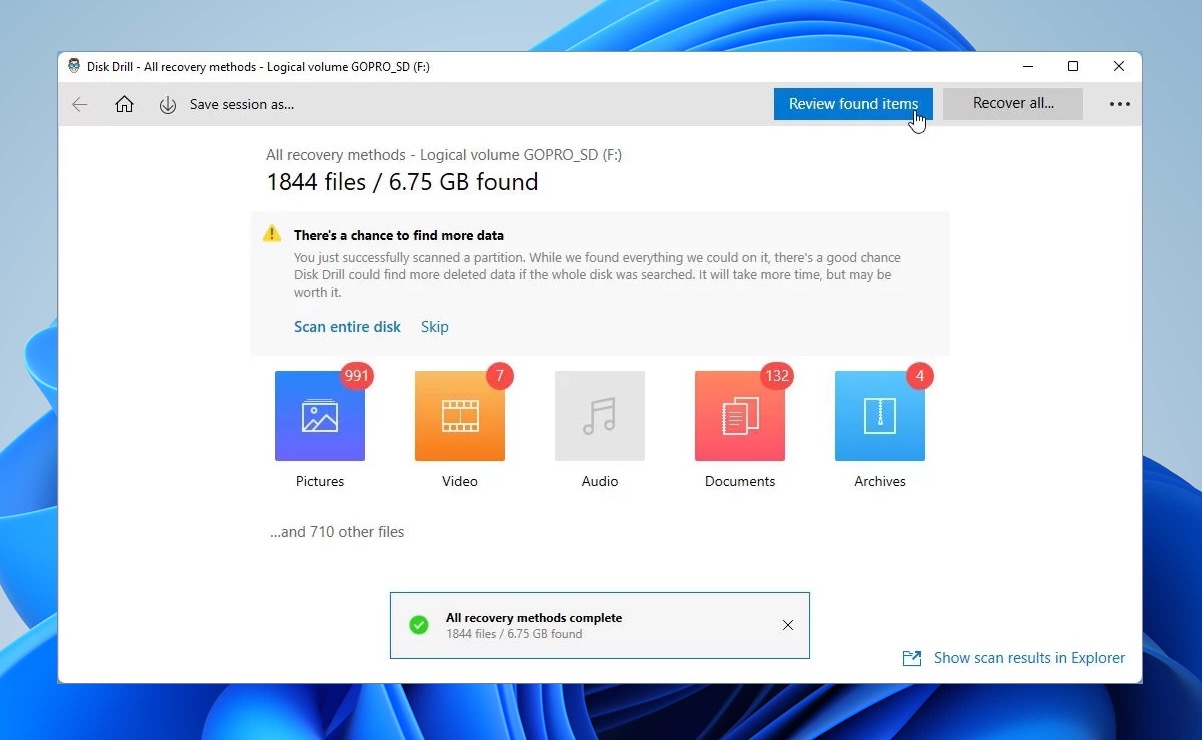Click the 4 badge on Archives
This screenshot has width=1202, height=740.
[x=919, y=376]
